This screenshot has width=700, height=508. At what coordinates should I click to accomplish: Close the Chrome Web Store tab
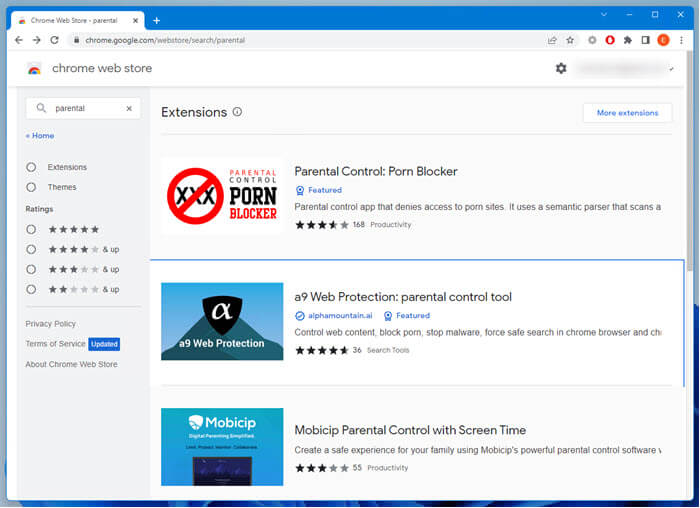click(135, 21)
